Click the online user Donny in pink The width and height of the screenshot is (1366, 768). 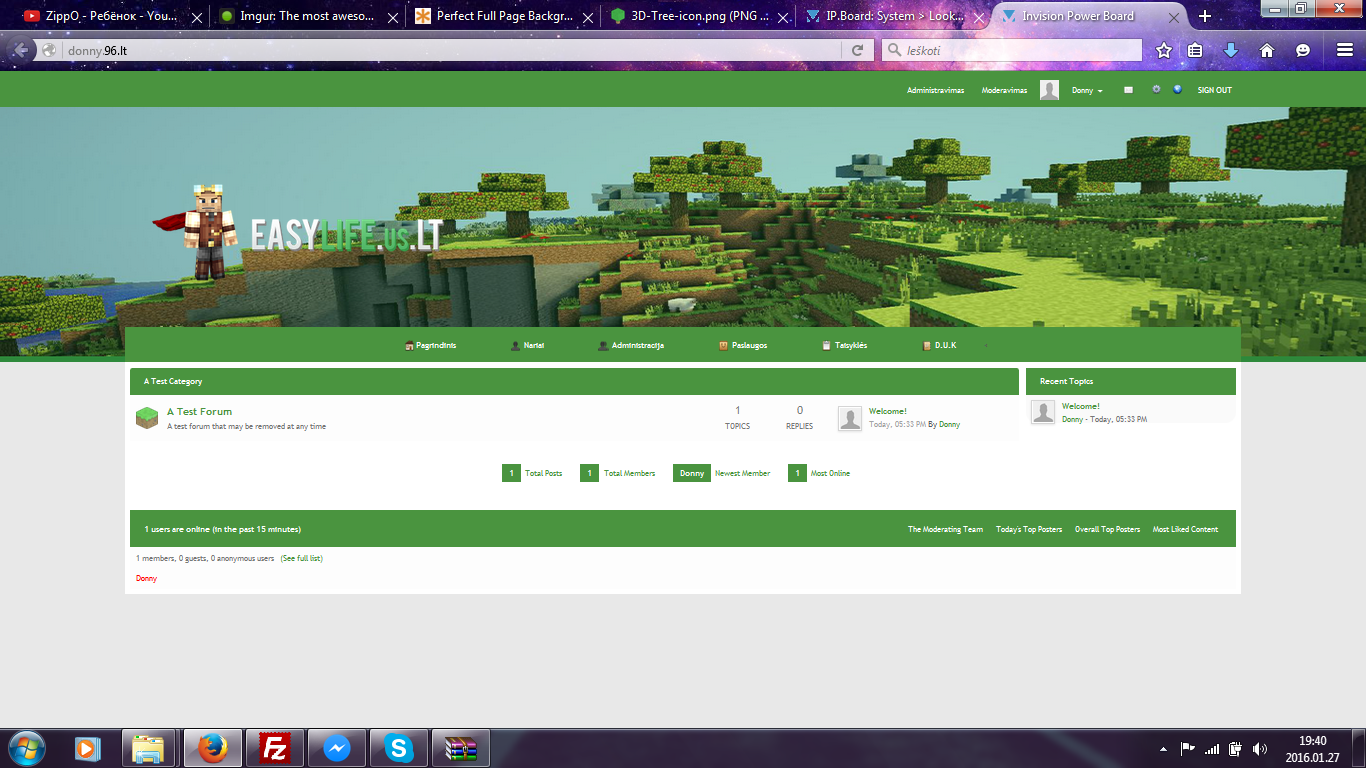coord(146,578)
